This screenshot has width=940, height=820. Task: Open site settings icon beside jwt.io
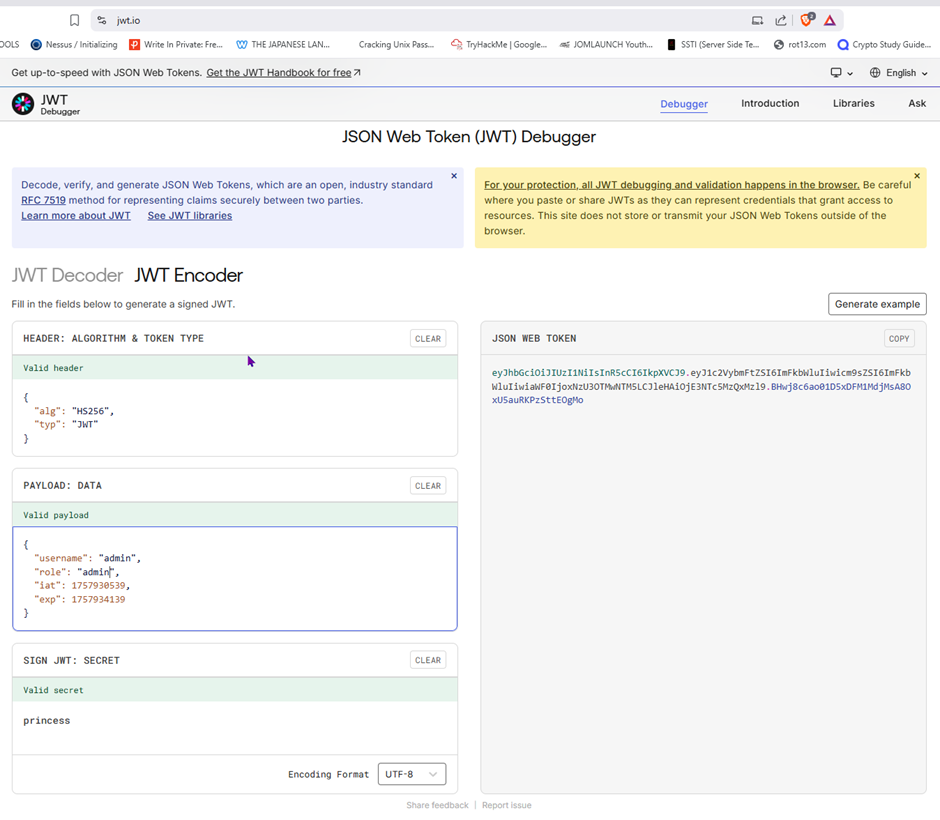(x=100, y=20)
